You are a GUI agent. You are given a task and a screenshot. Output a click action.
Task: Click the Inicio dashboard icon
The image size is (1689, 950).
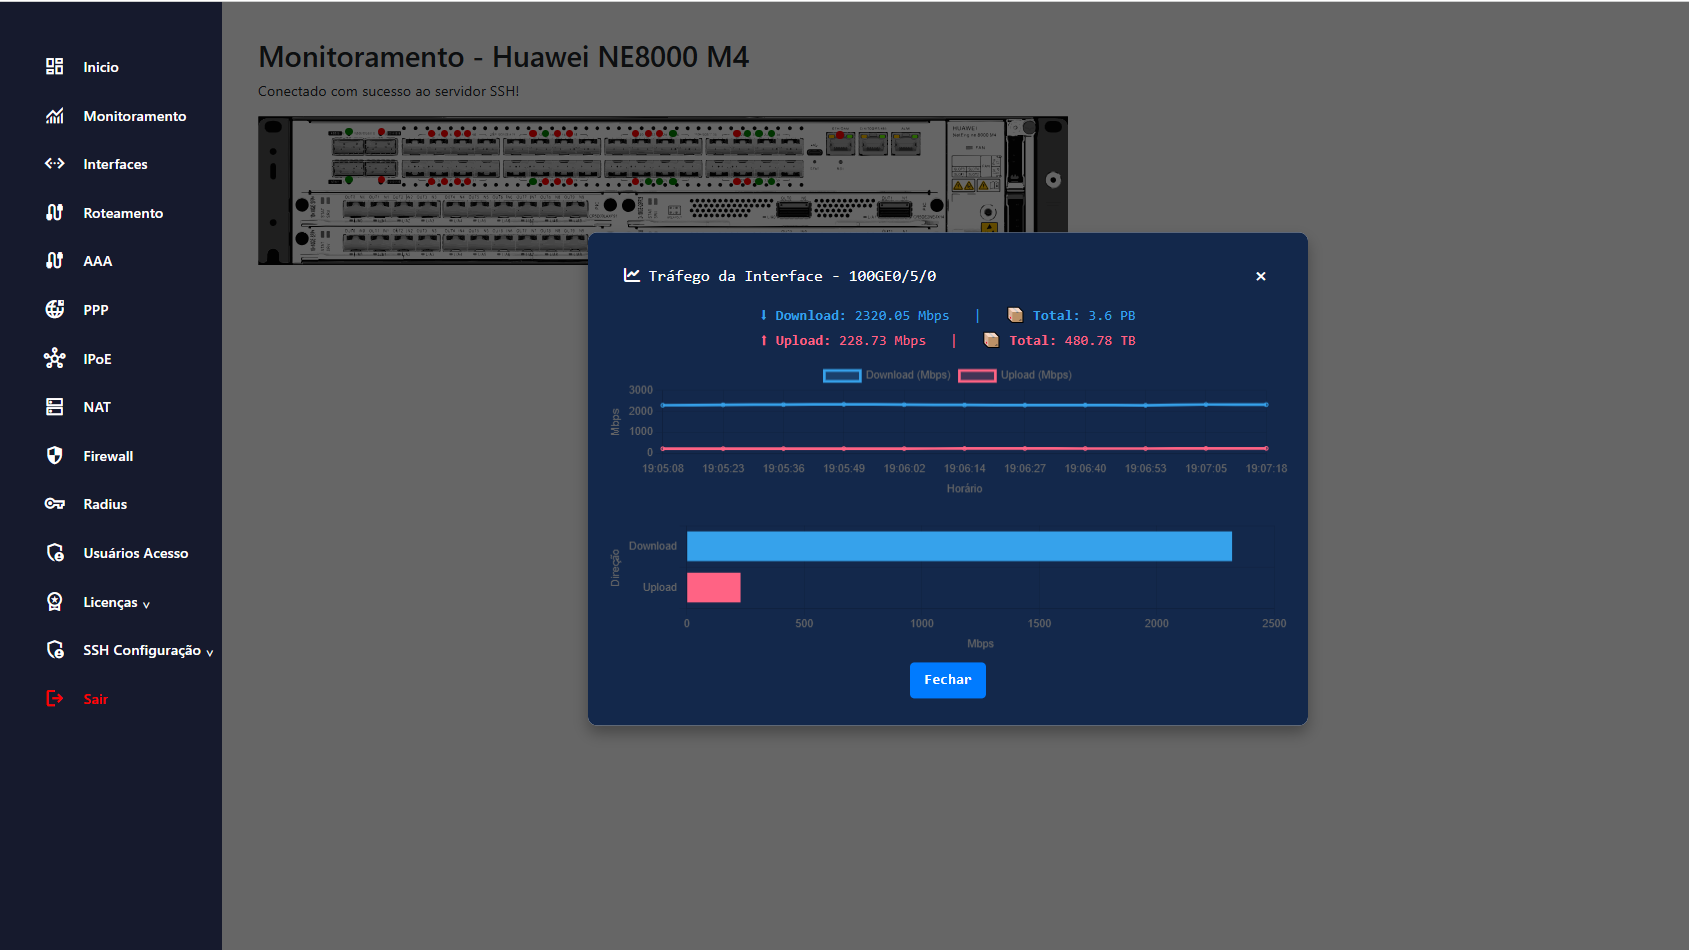[x=55, y=67]
